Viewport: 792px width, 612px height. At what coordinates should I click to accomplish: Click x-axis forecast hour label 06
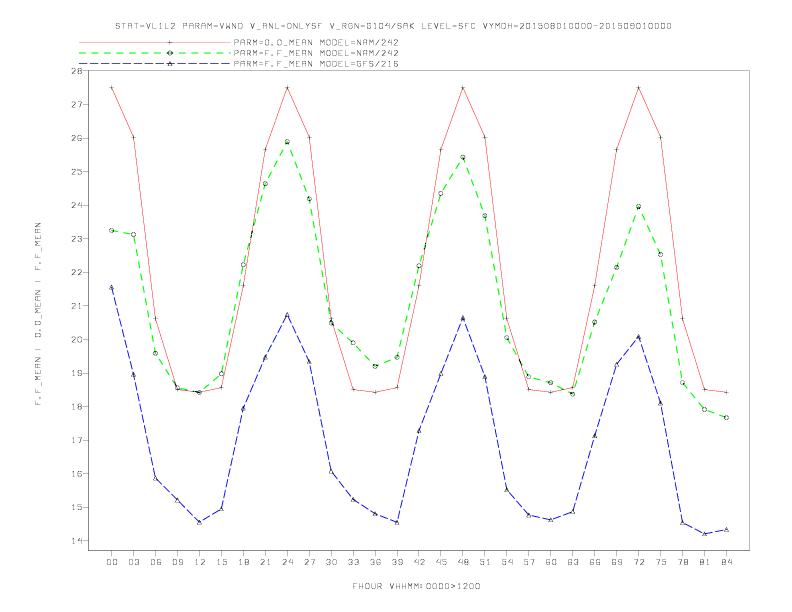click(156, 562)
